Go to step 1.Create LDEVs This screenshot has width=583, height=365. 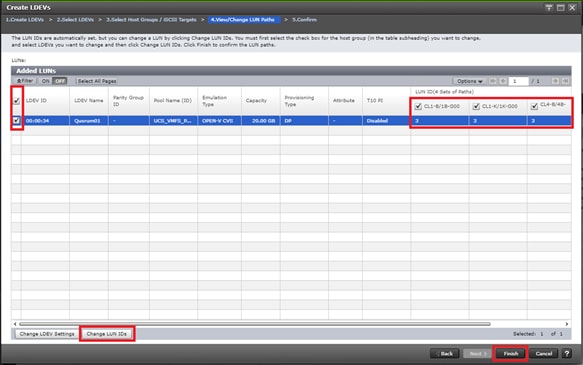pos(25,20)
